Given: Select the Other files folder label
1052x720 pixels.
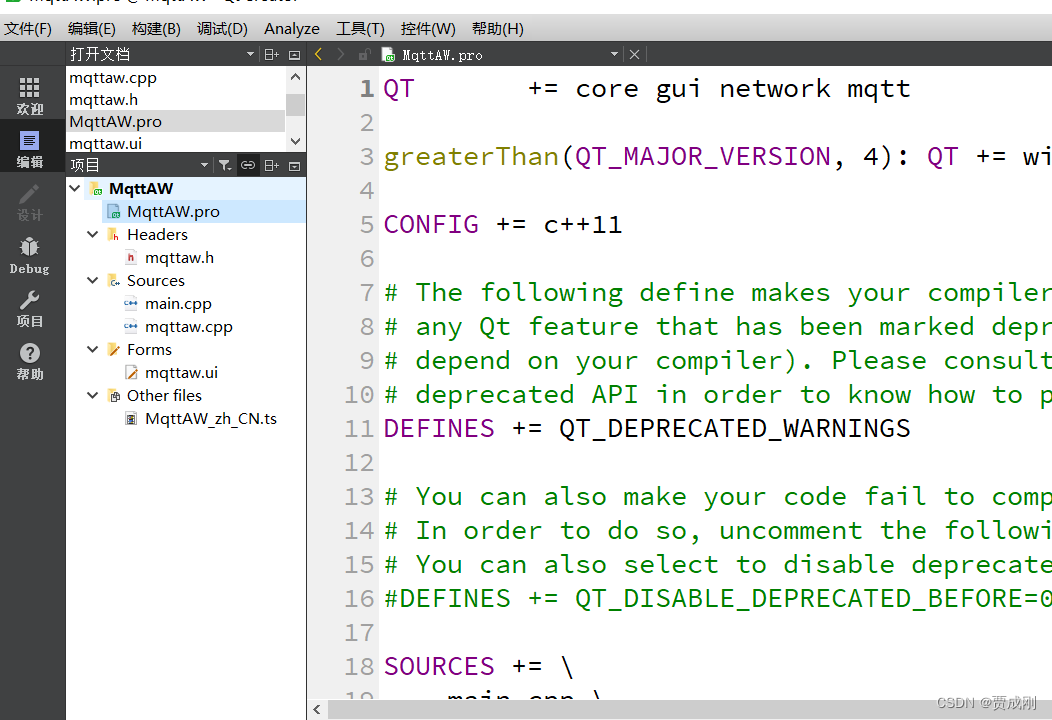Looking at the screenshot, I should [164, 396].
